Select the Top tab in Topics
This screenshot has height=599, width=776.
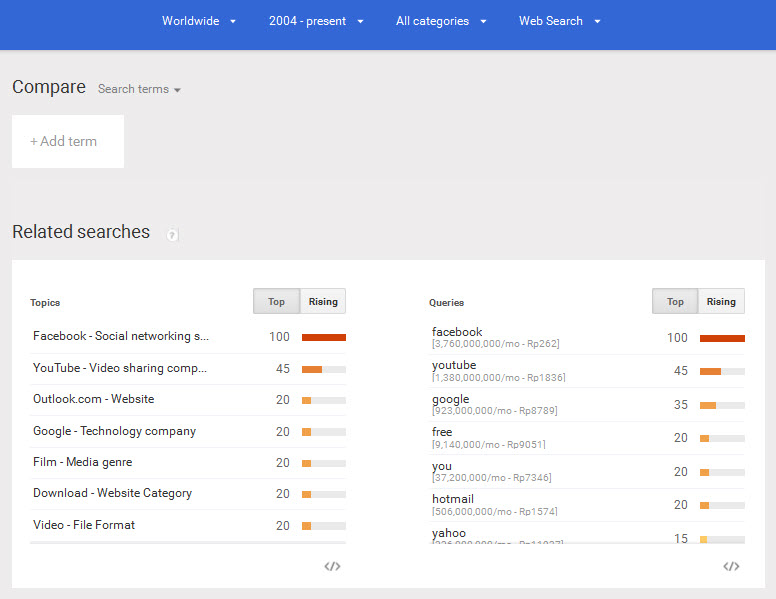point(276,301)
